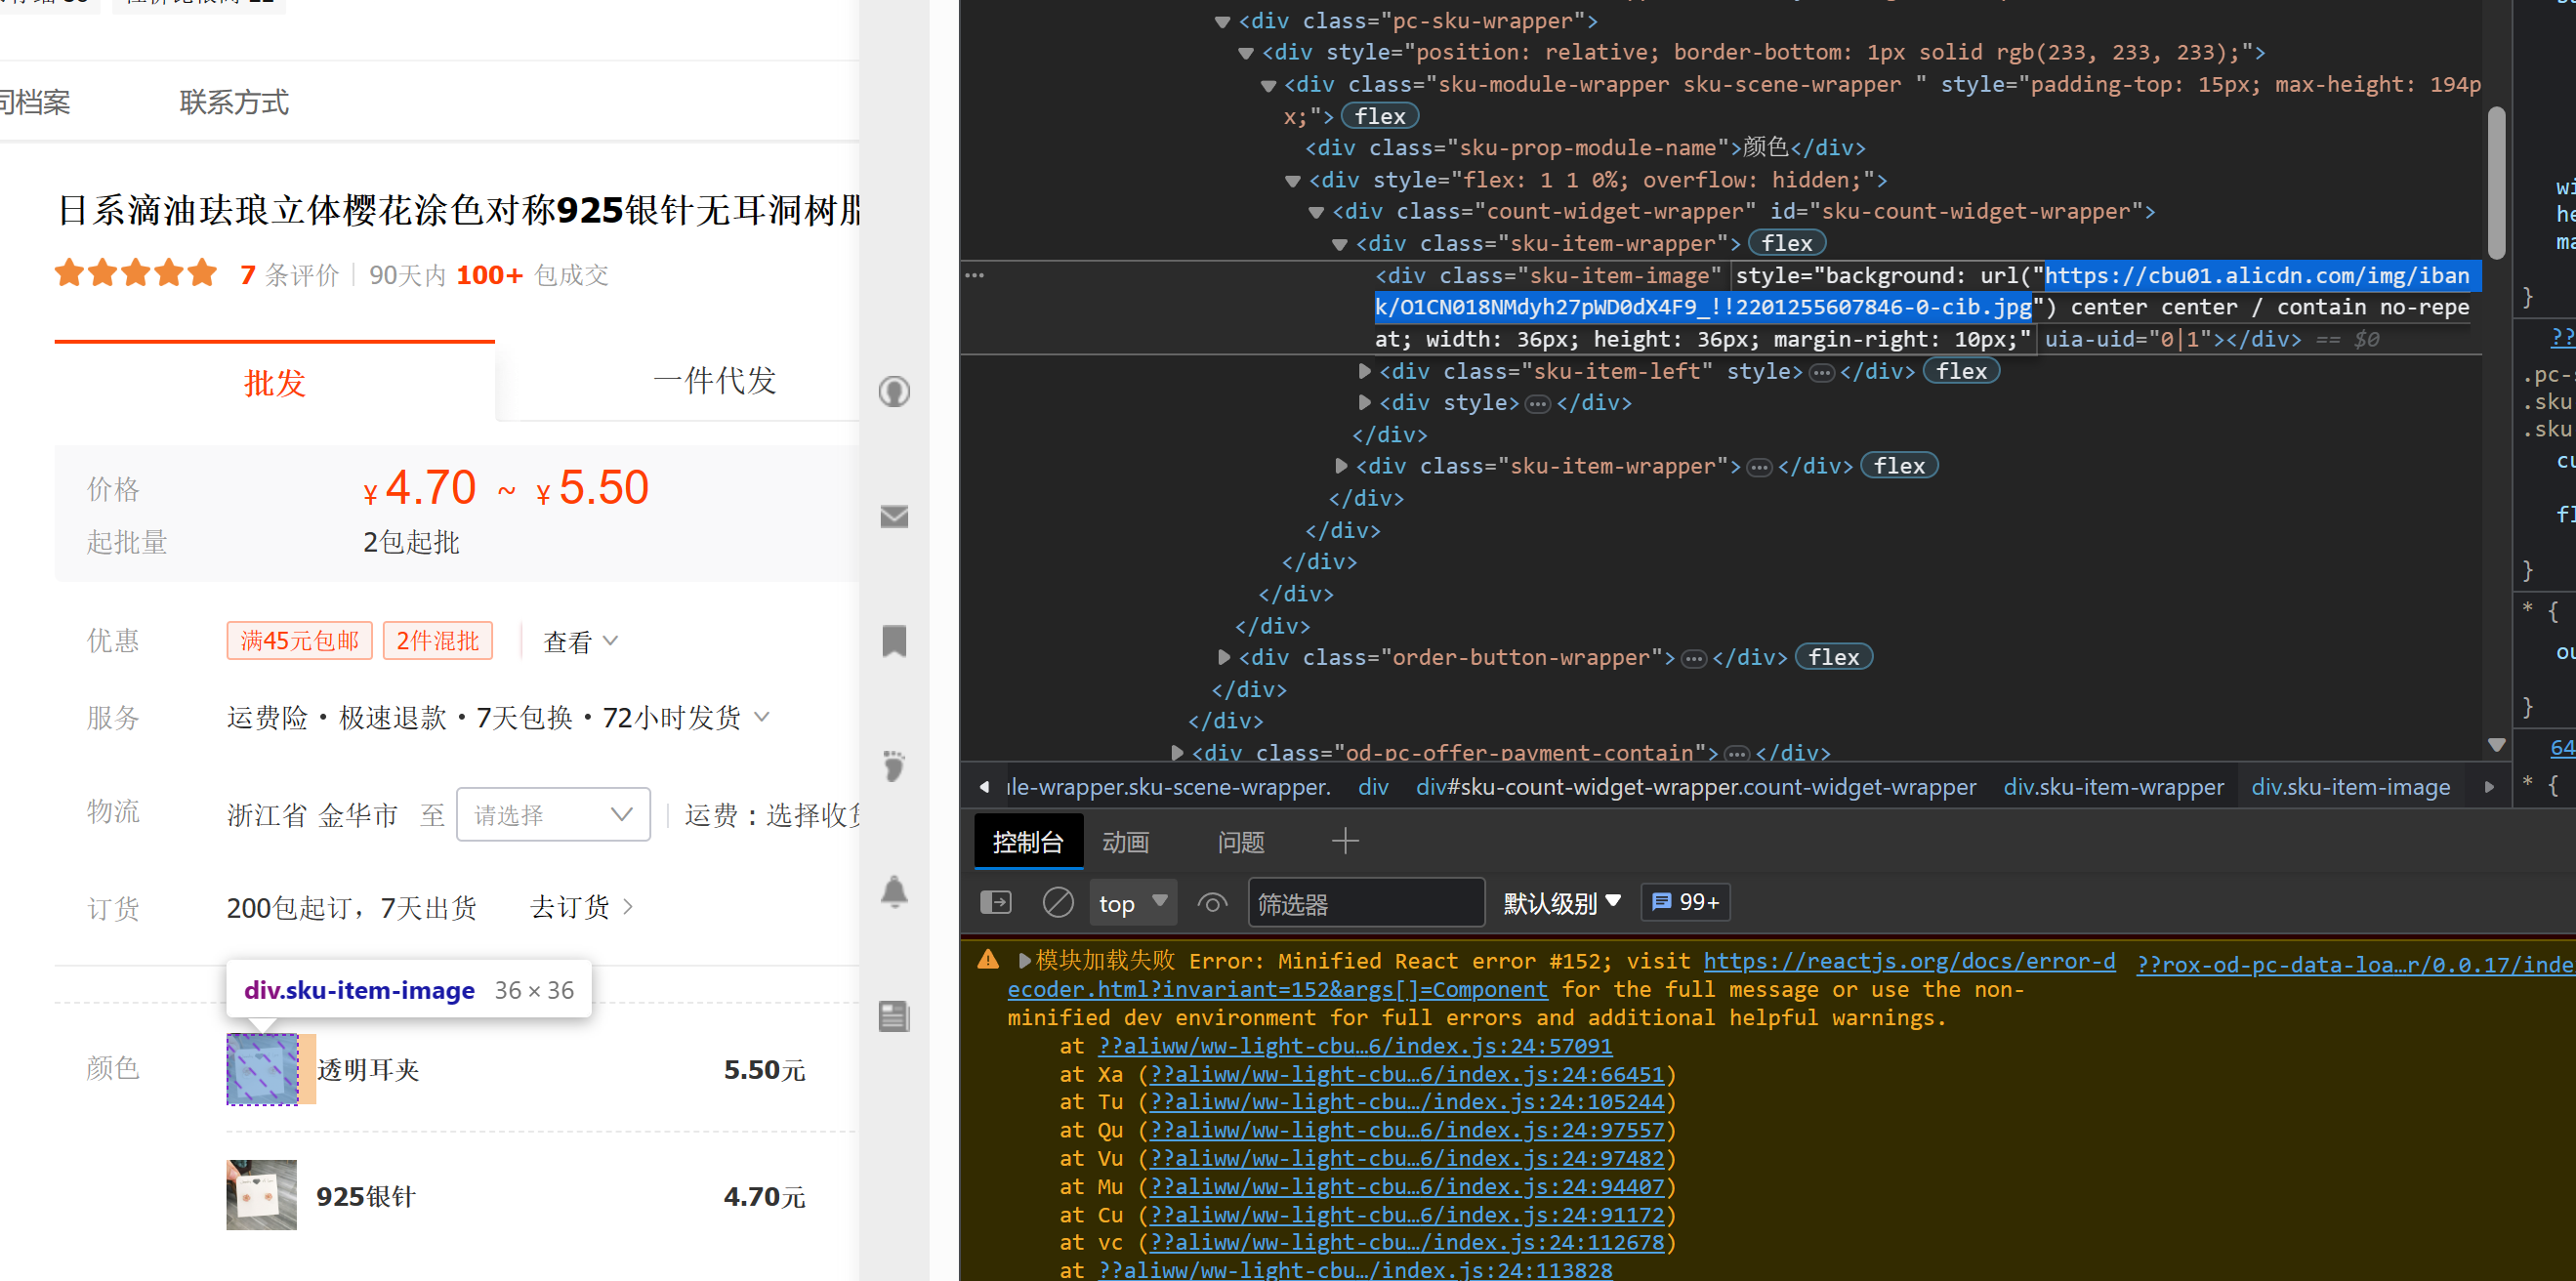Open the top context dropdown
The image size is (2576, 1281).
tap(1132, 903)
